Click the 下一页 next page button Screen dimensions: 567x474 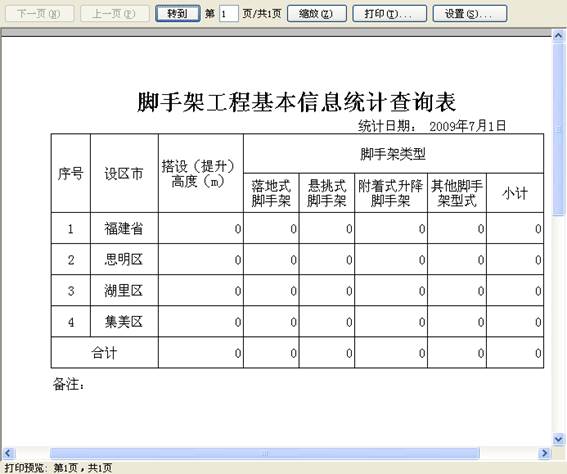coord(39,14)
